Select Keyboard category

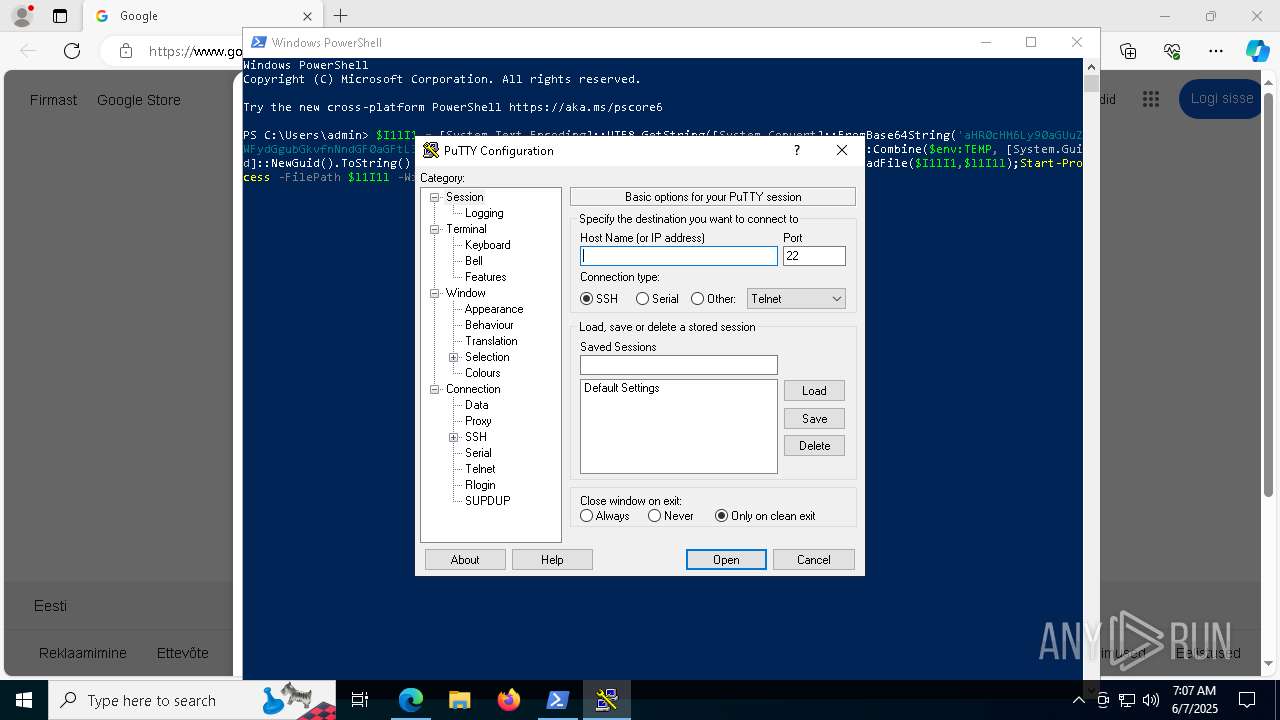[x=488, y=245]
